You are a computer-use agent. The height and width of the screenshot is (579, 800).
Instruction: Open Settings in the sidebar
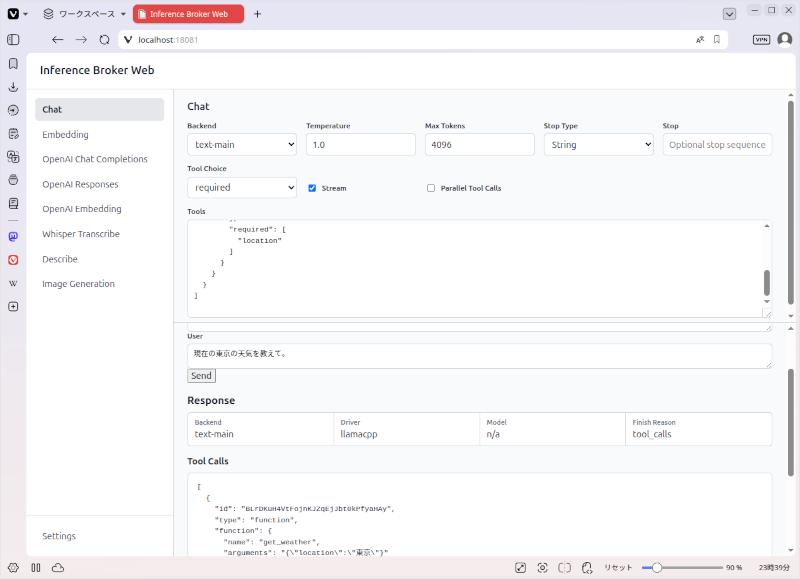coord(59,536)
